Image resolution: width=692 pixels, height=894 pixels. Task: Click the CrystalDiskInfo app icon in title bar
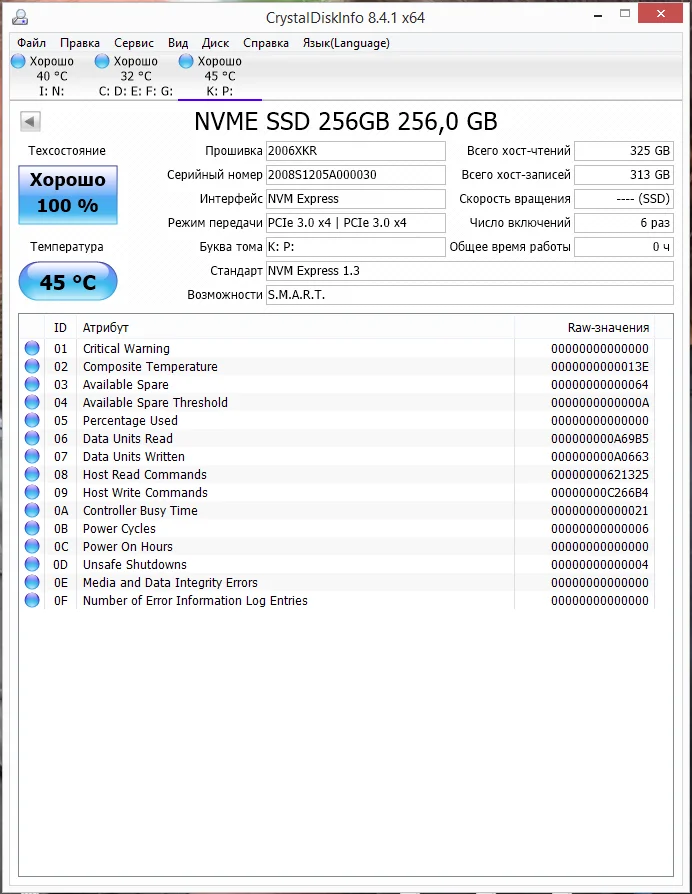(20, 17)
